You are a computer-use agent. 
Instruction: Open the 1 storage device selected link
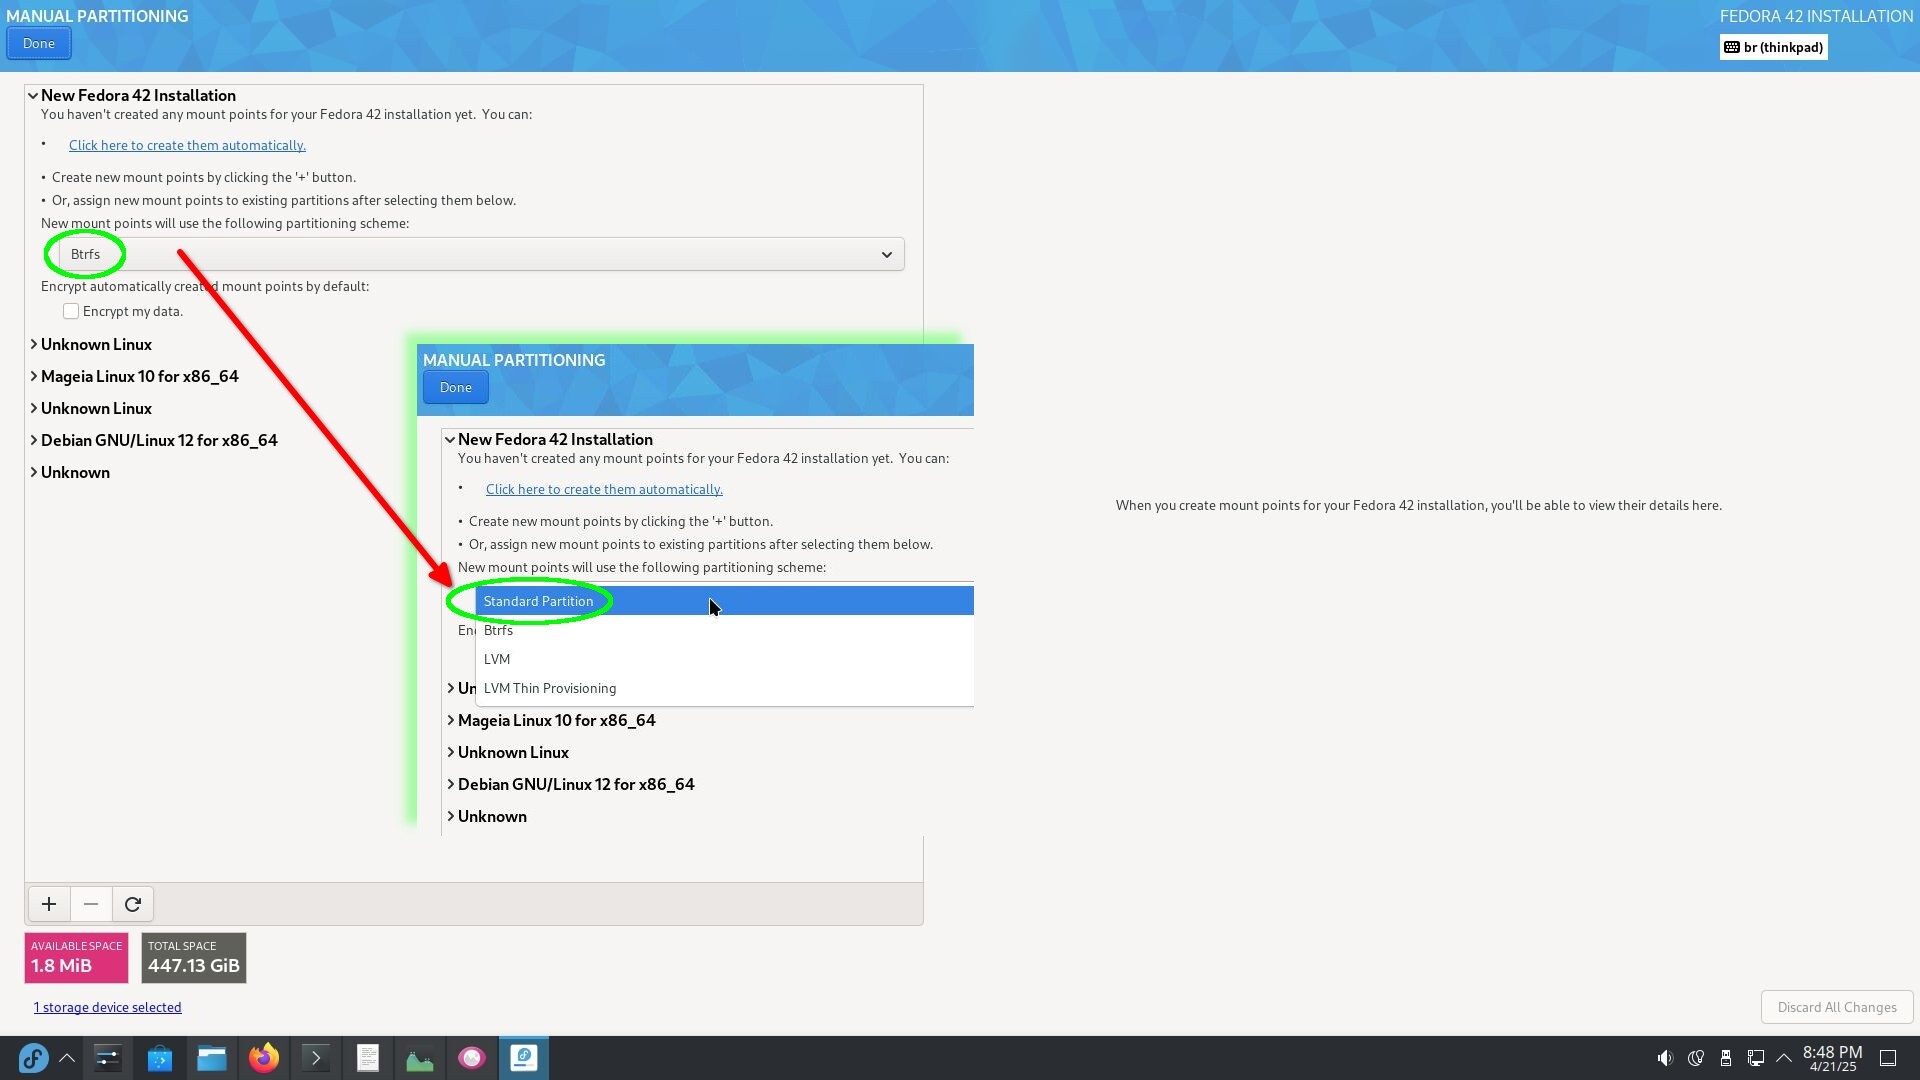click(x=107, y=1007)
